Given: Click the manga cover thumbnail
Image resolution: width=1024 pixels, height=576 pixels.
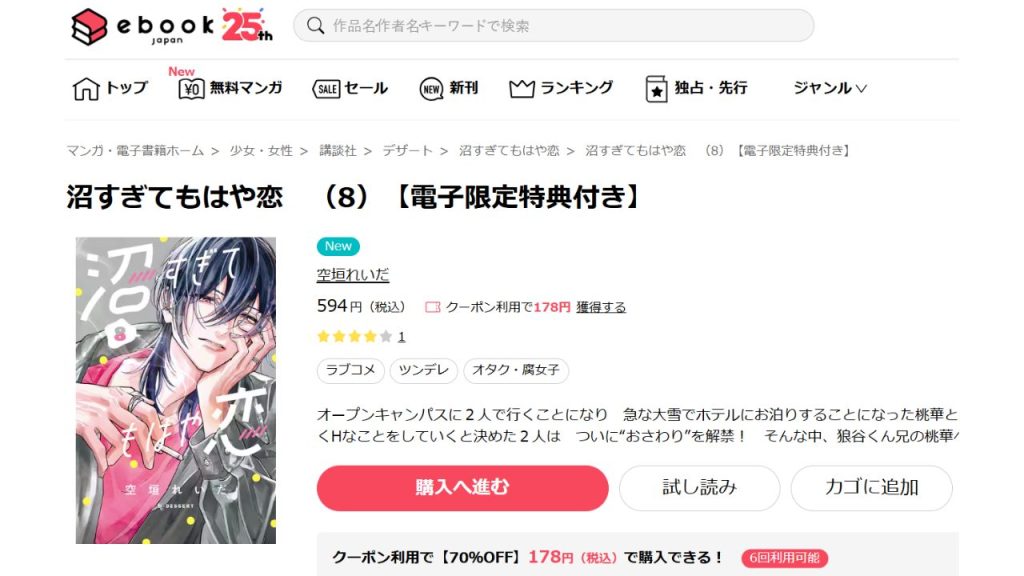Looking at the screenshot, I should pyautogui.click(x=176, y=391).
